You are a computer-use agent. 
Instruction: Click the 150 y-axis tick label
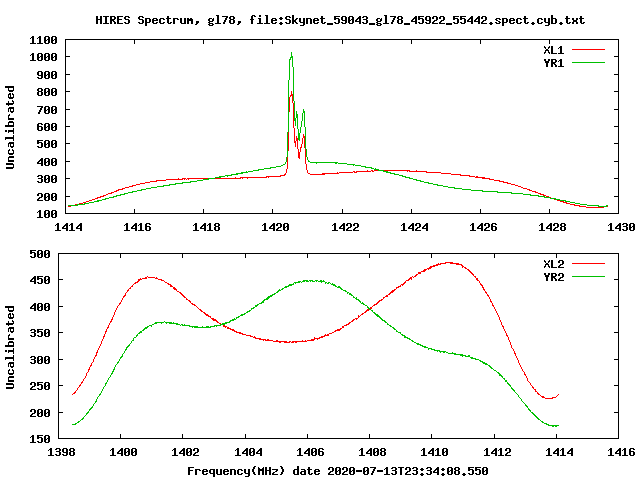pyautogui.click(x=40, y=439)
